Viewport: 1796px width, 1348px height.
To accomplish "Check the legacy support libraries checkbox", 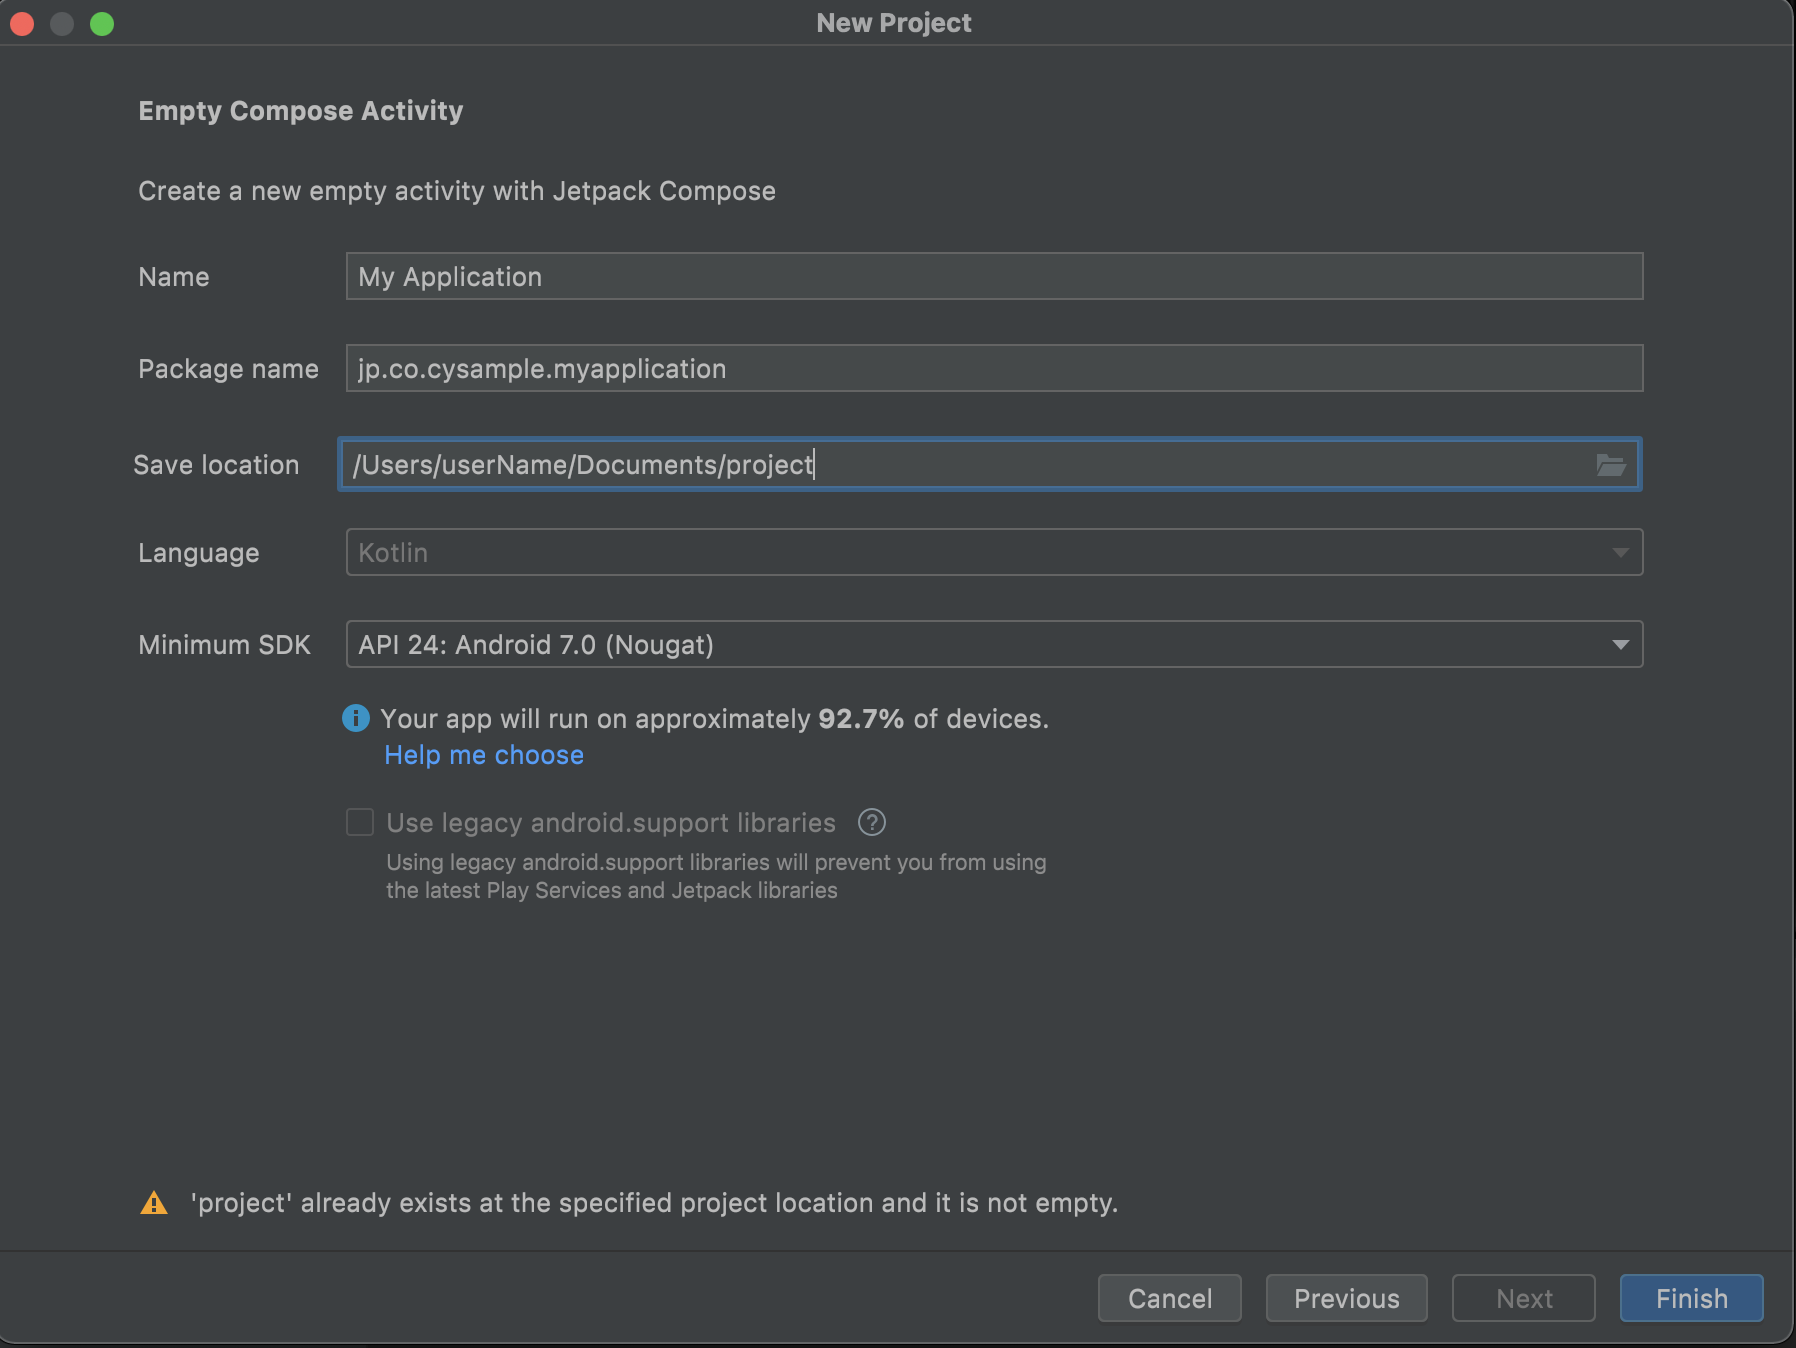I will point(359,822).
